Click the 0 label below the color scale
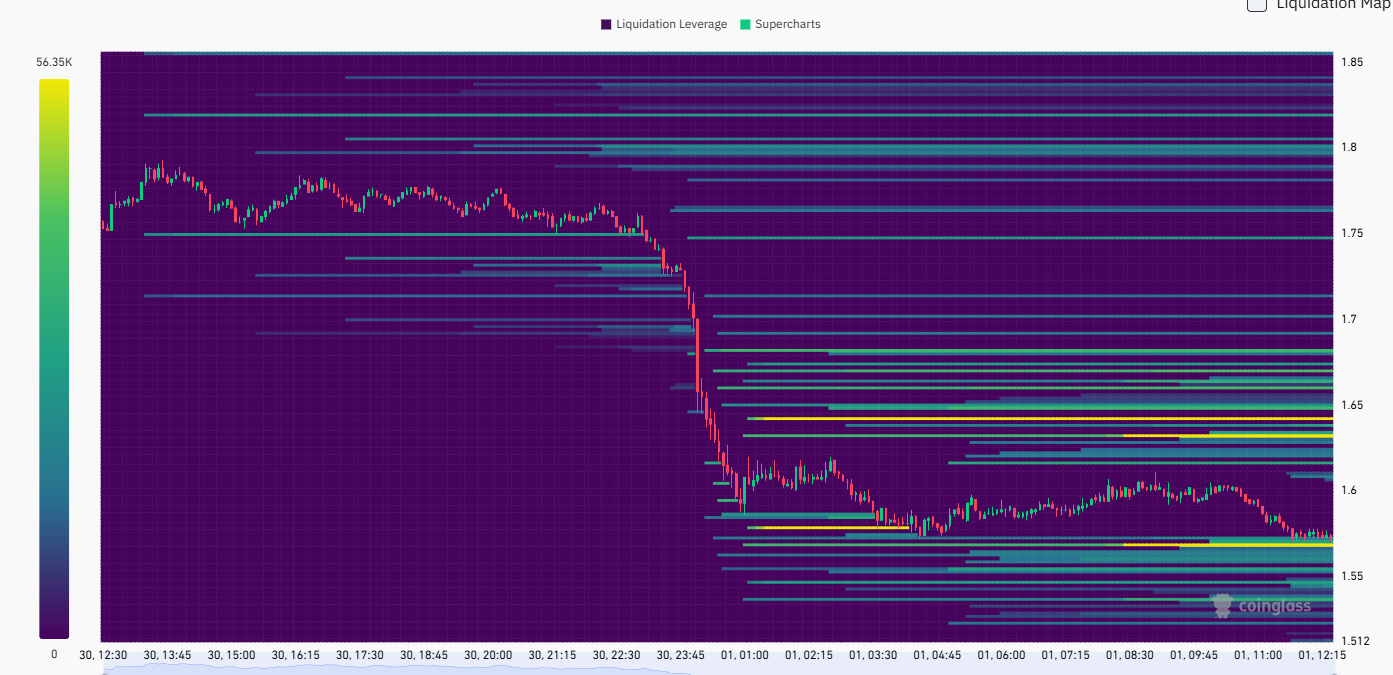This screenshot has height=675, width=1393. click(54, 654)
